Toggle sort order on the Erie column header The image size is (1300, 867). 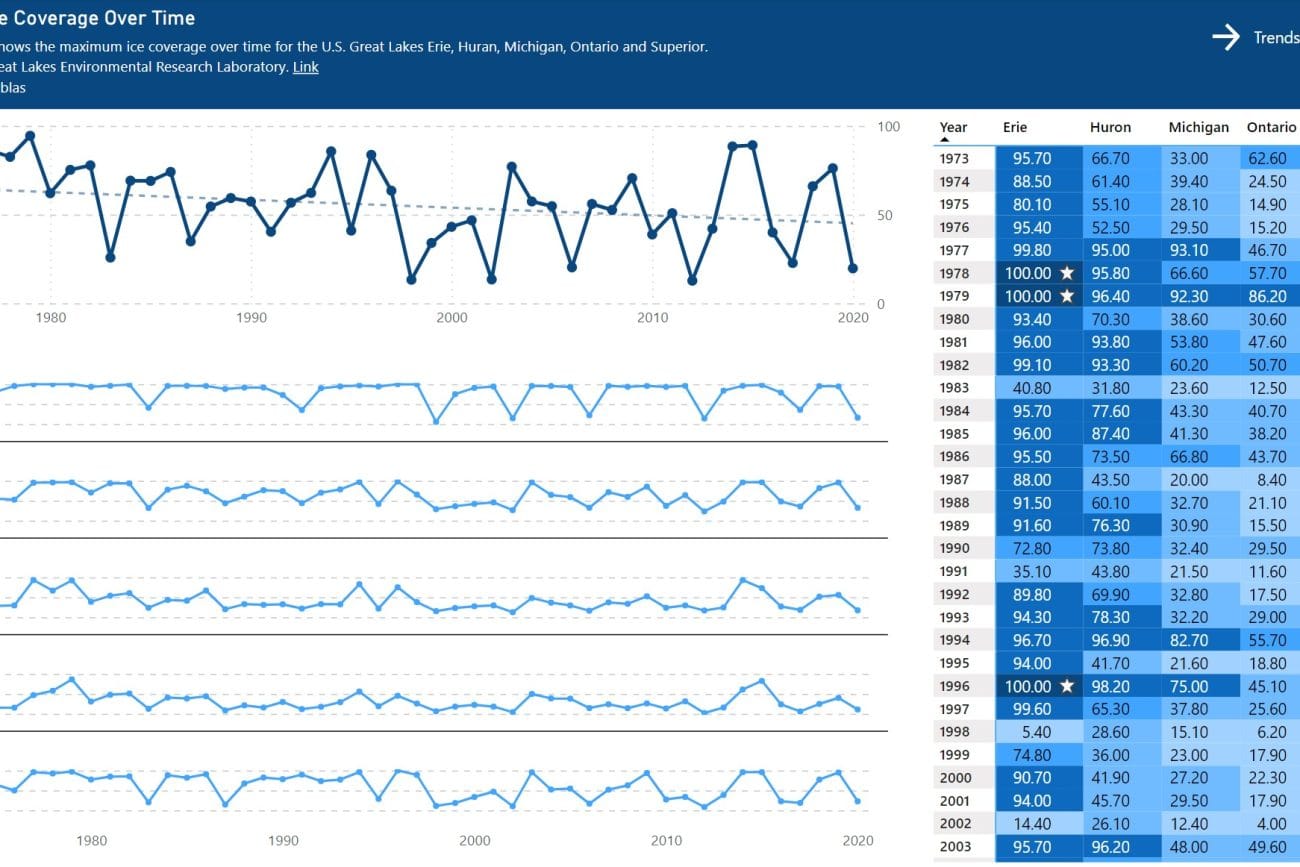[x=1014, y=127]
